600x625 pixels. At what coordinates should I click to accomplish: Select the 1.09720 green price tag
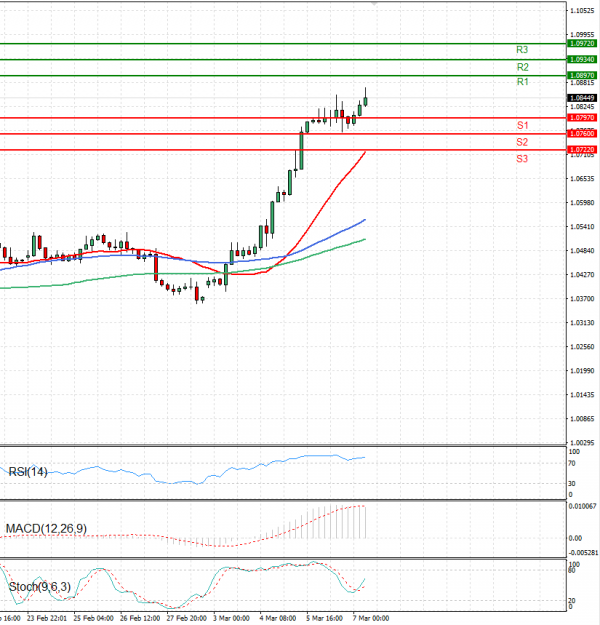tap(582, 43)
